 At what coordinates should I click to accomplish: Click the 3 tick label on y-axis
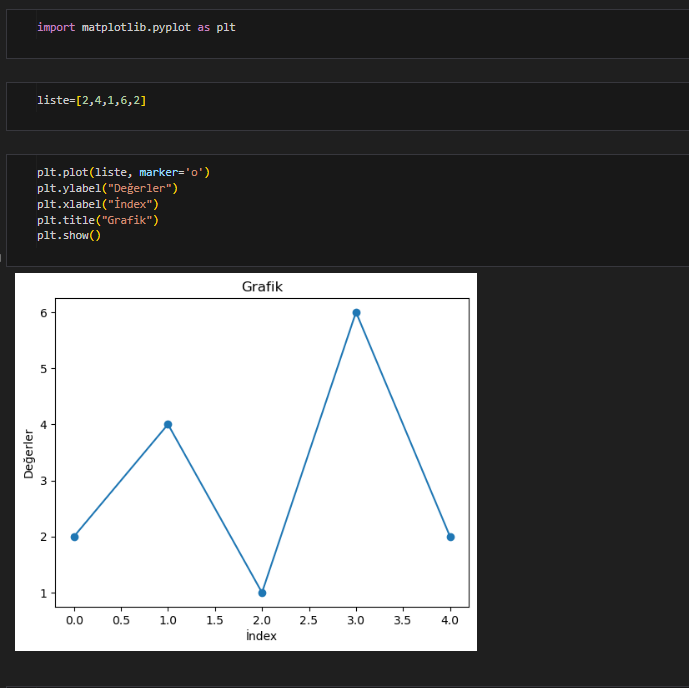click(44, 481)
